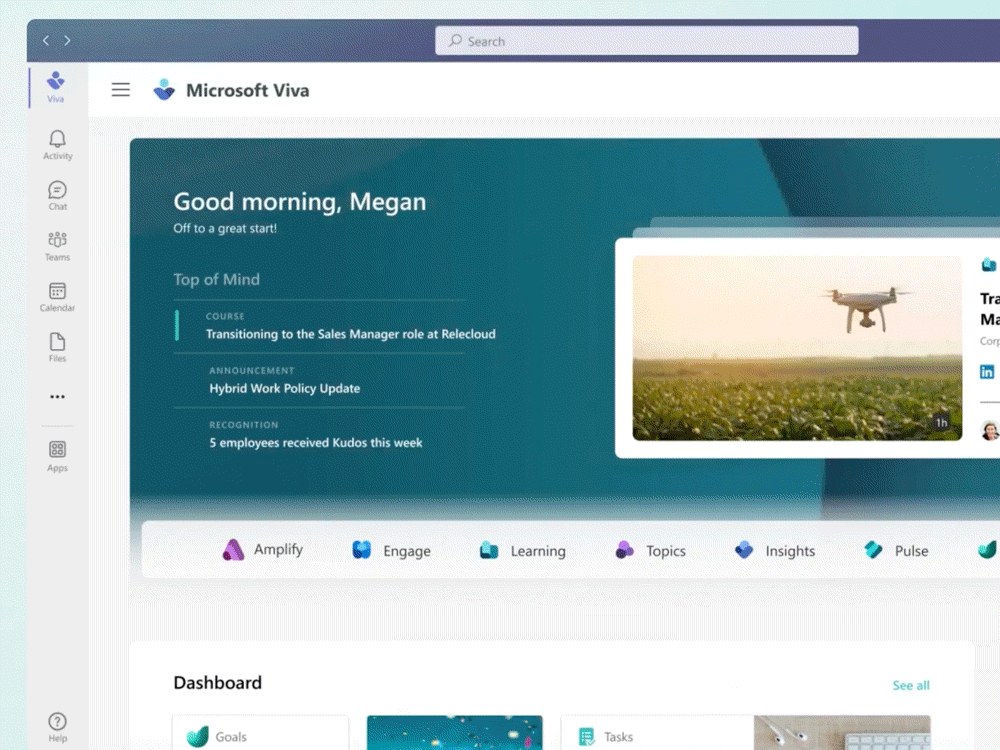The height and width of the screenshot is (750, 1000).
Task: Show more apps with the ellipsis button
Action: click(x=58, y=397)
